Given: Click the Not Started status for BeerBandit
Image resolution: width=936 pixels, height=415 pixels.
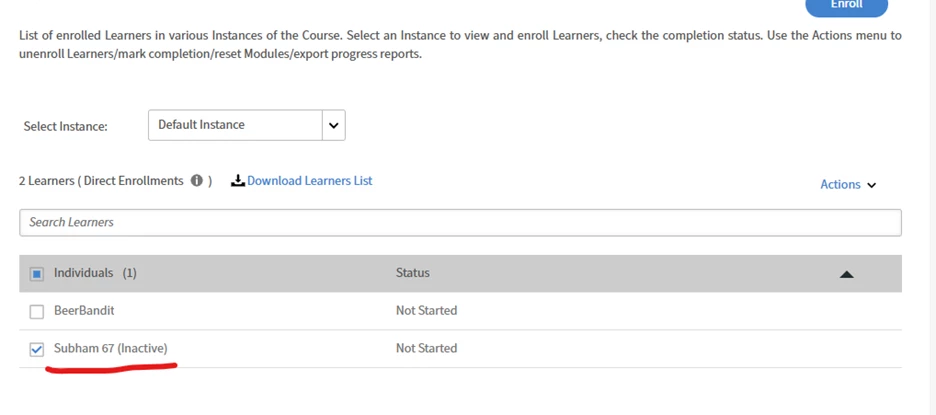Looking at the screenshot, I should click(426, 311).
